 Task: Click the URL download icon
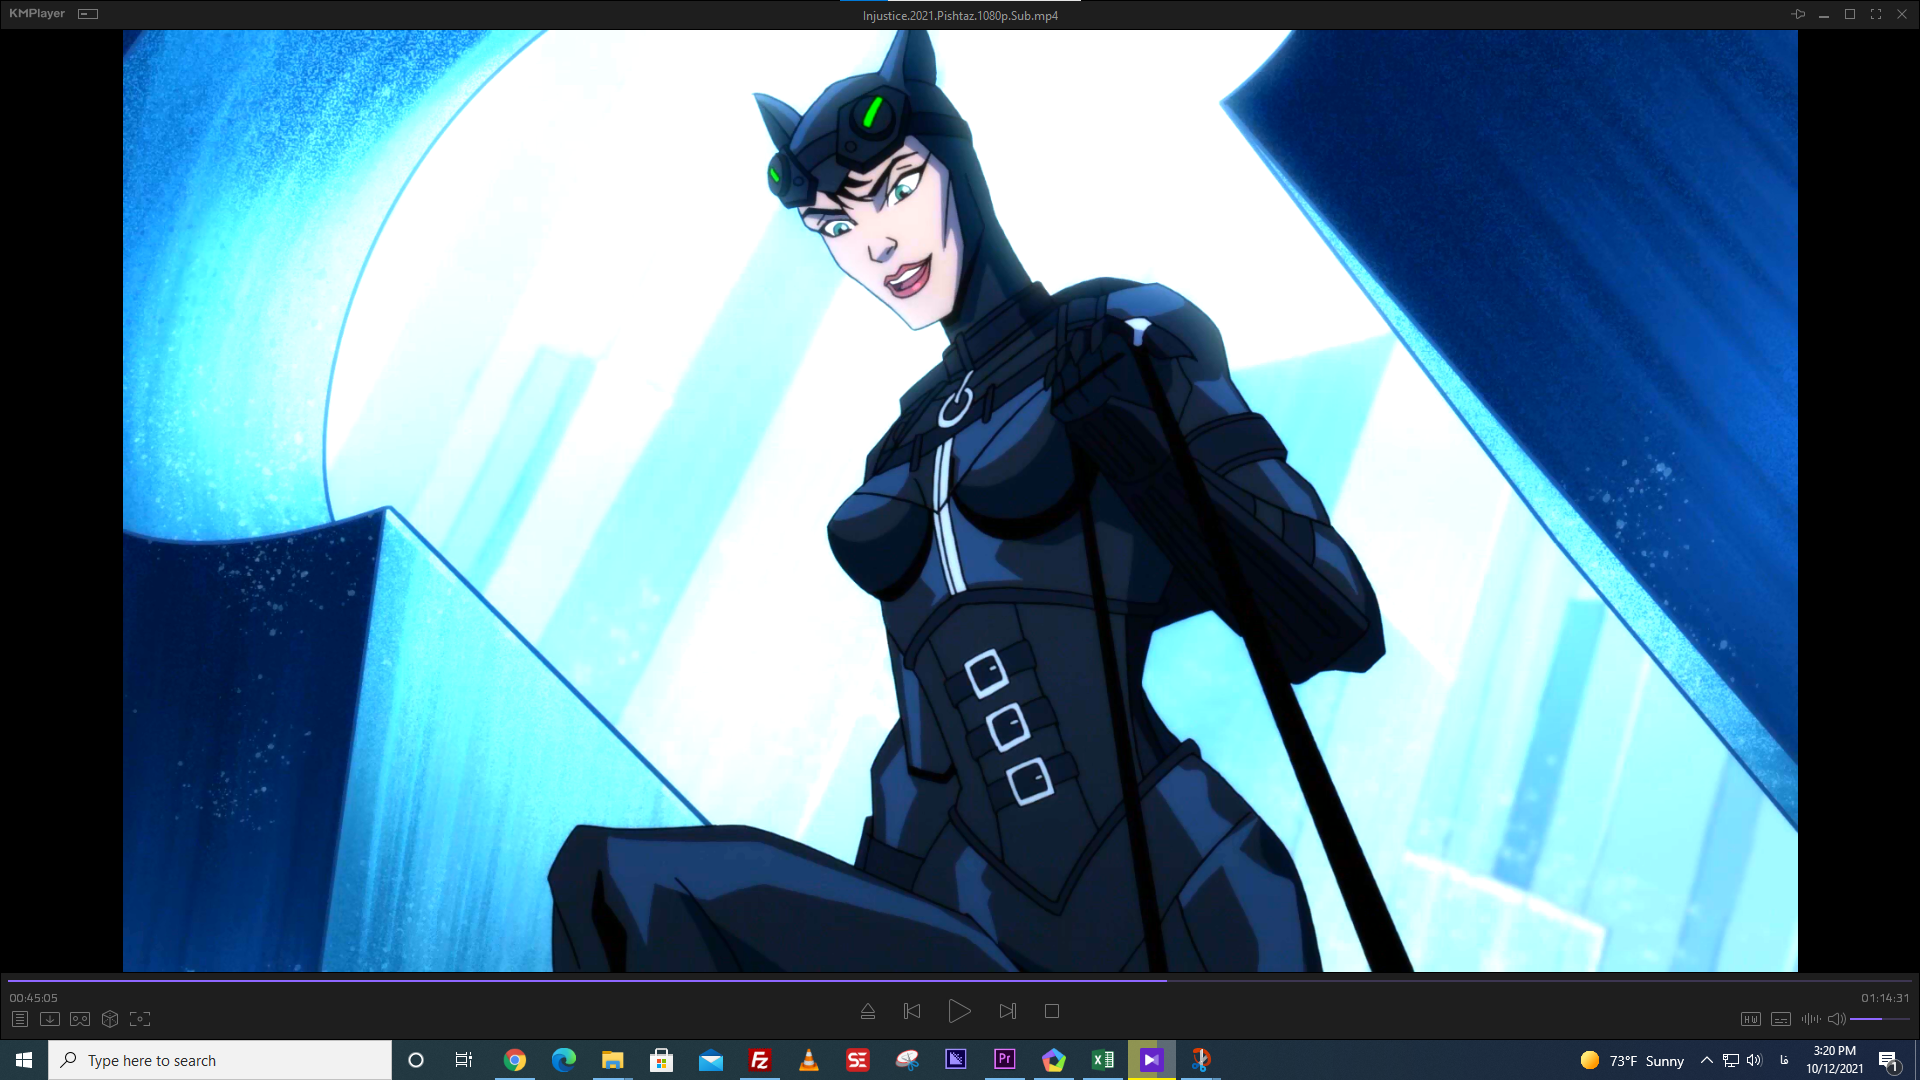point(50,1019)
